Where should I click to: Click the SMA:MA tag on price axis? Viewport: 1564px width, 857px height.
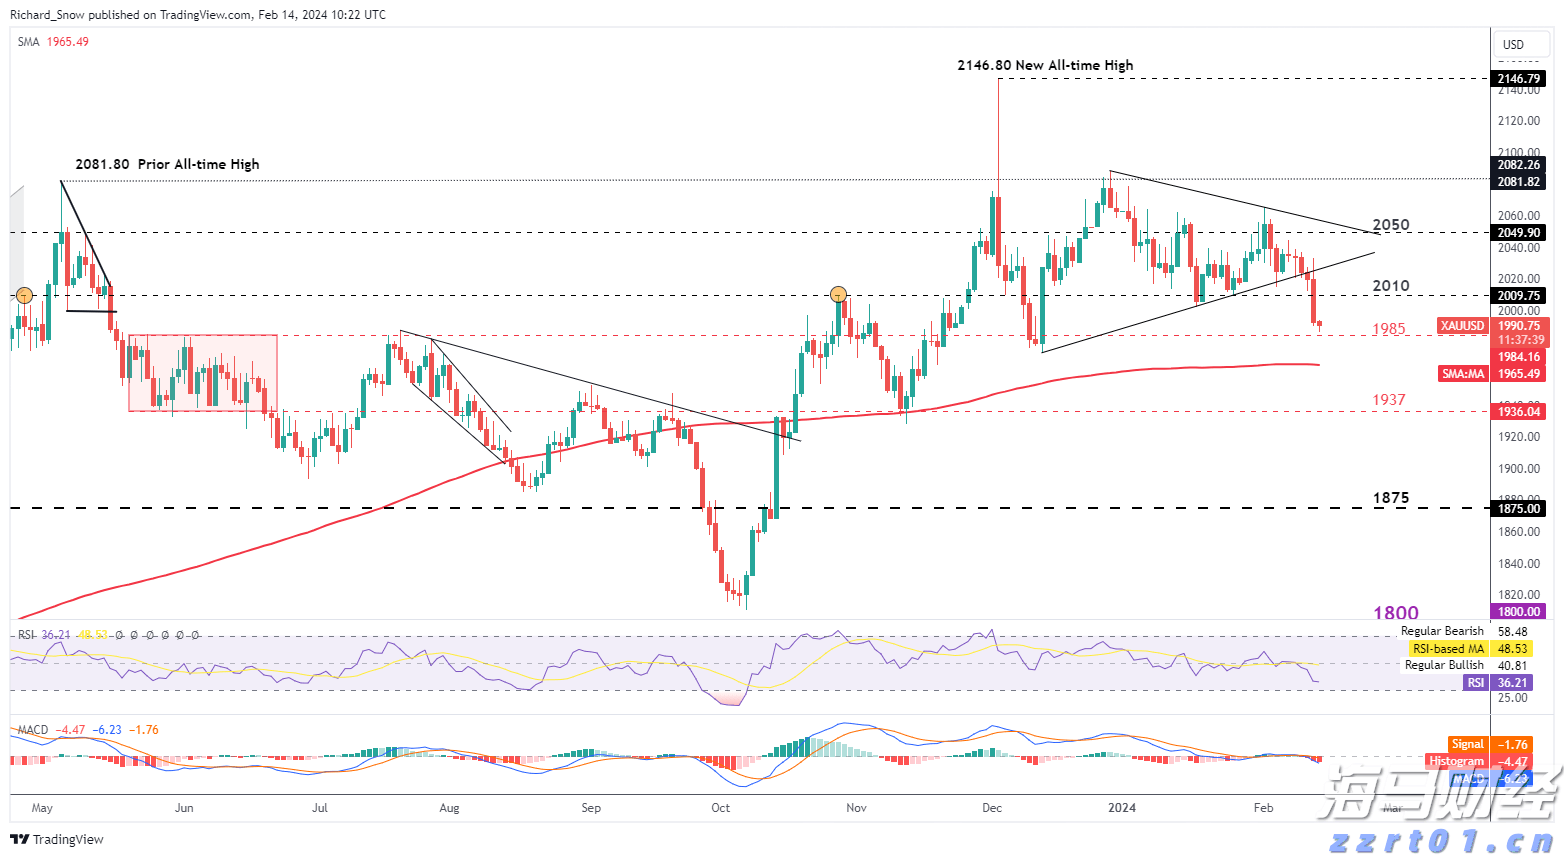pos(1463,374)
